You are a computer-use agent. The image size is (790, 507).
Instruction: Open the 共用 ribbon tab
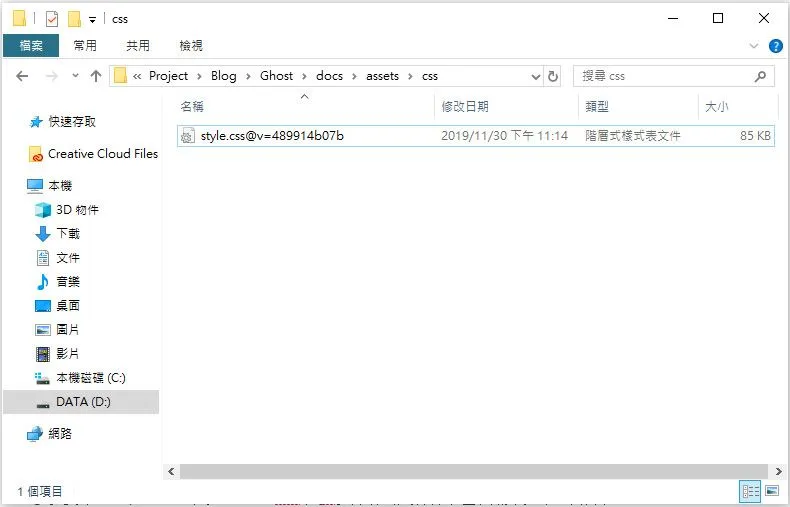[x=137, y=46]
